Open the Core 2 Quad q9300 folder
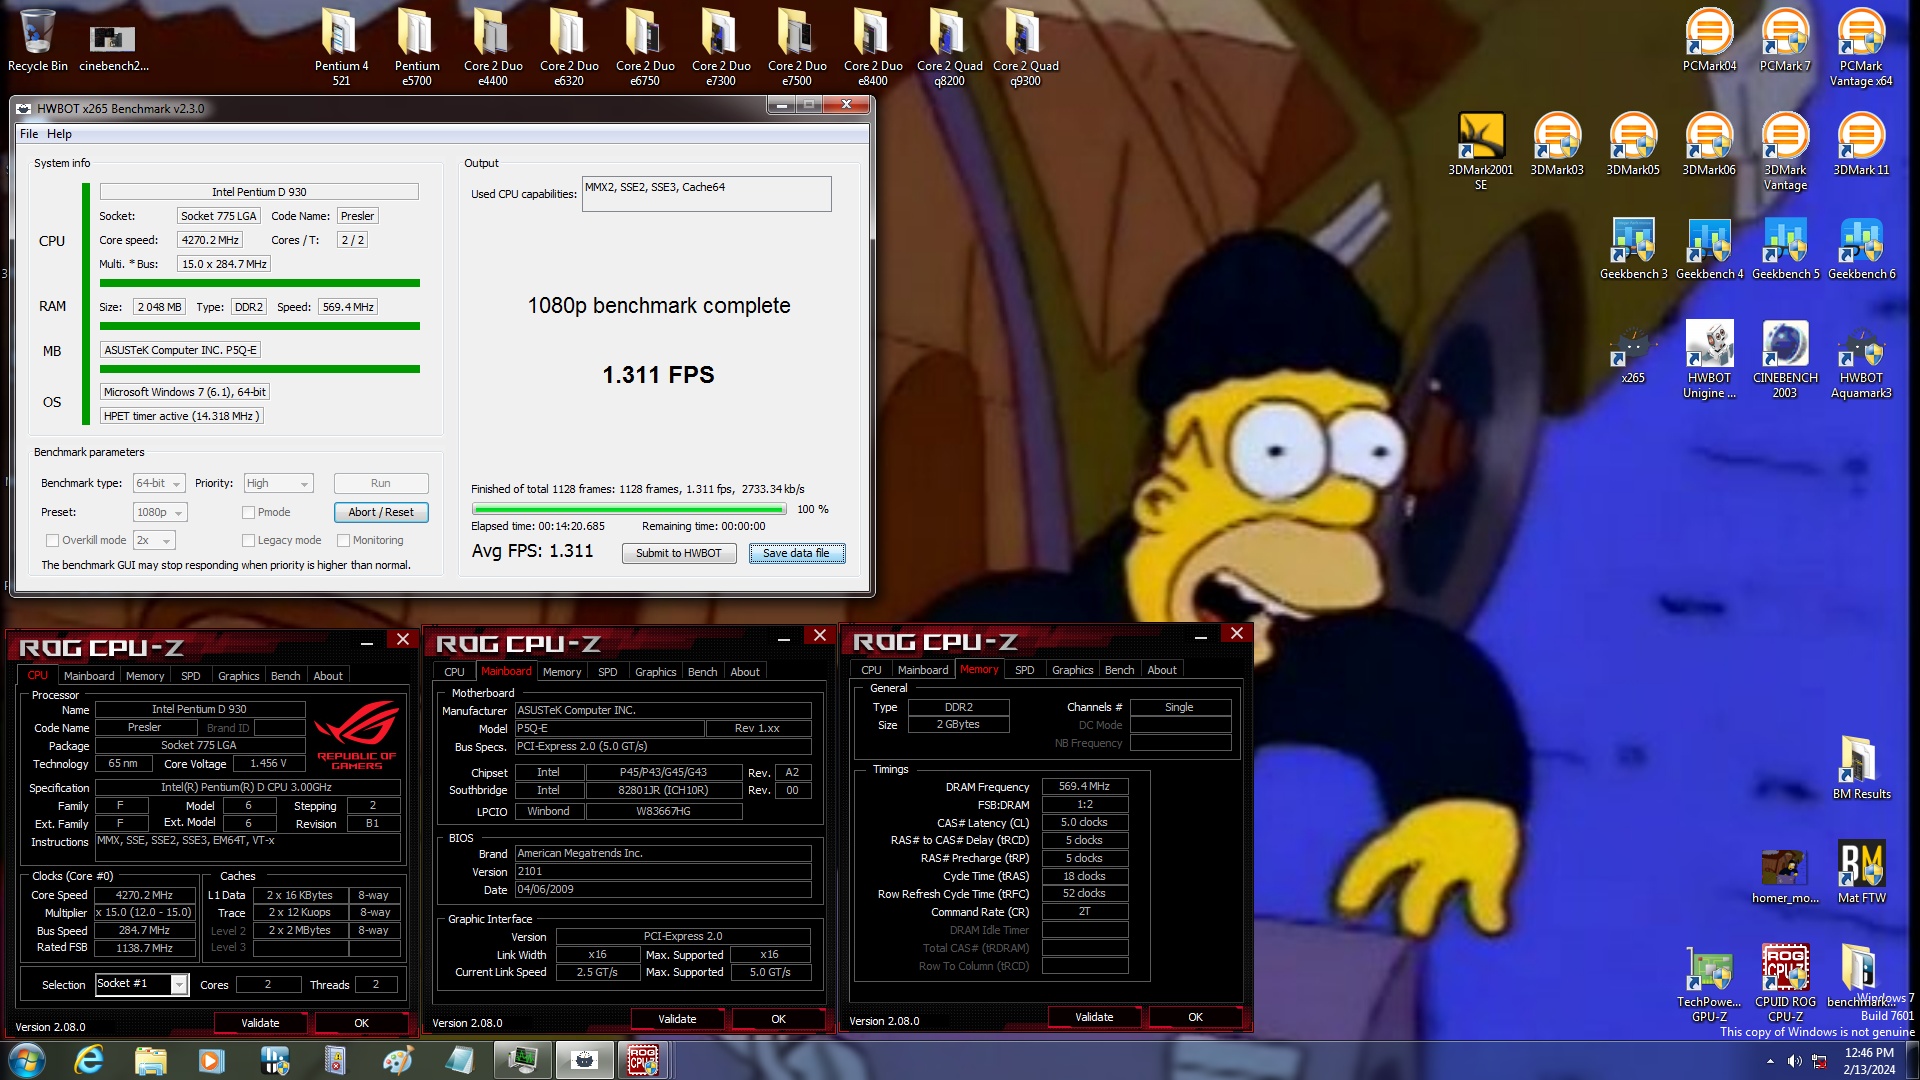 coord(1025,45)
